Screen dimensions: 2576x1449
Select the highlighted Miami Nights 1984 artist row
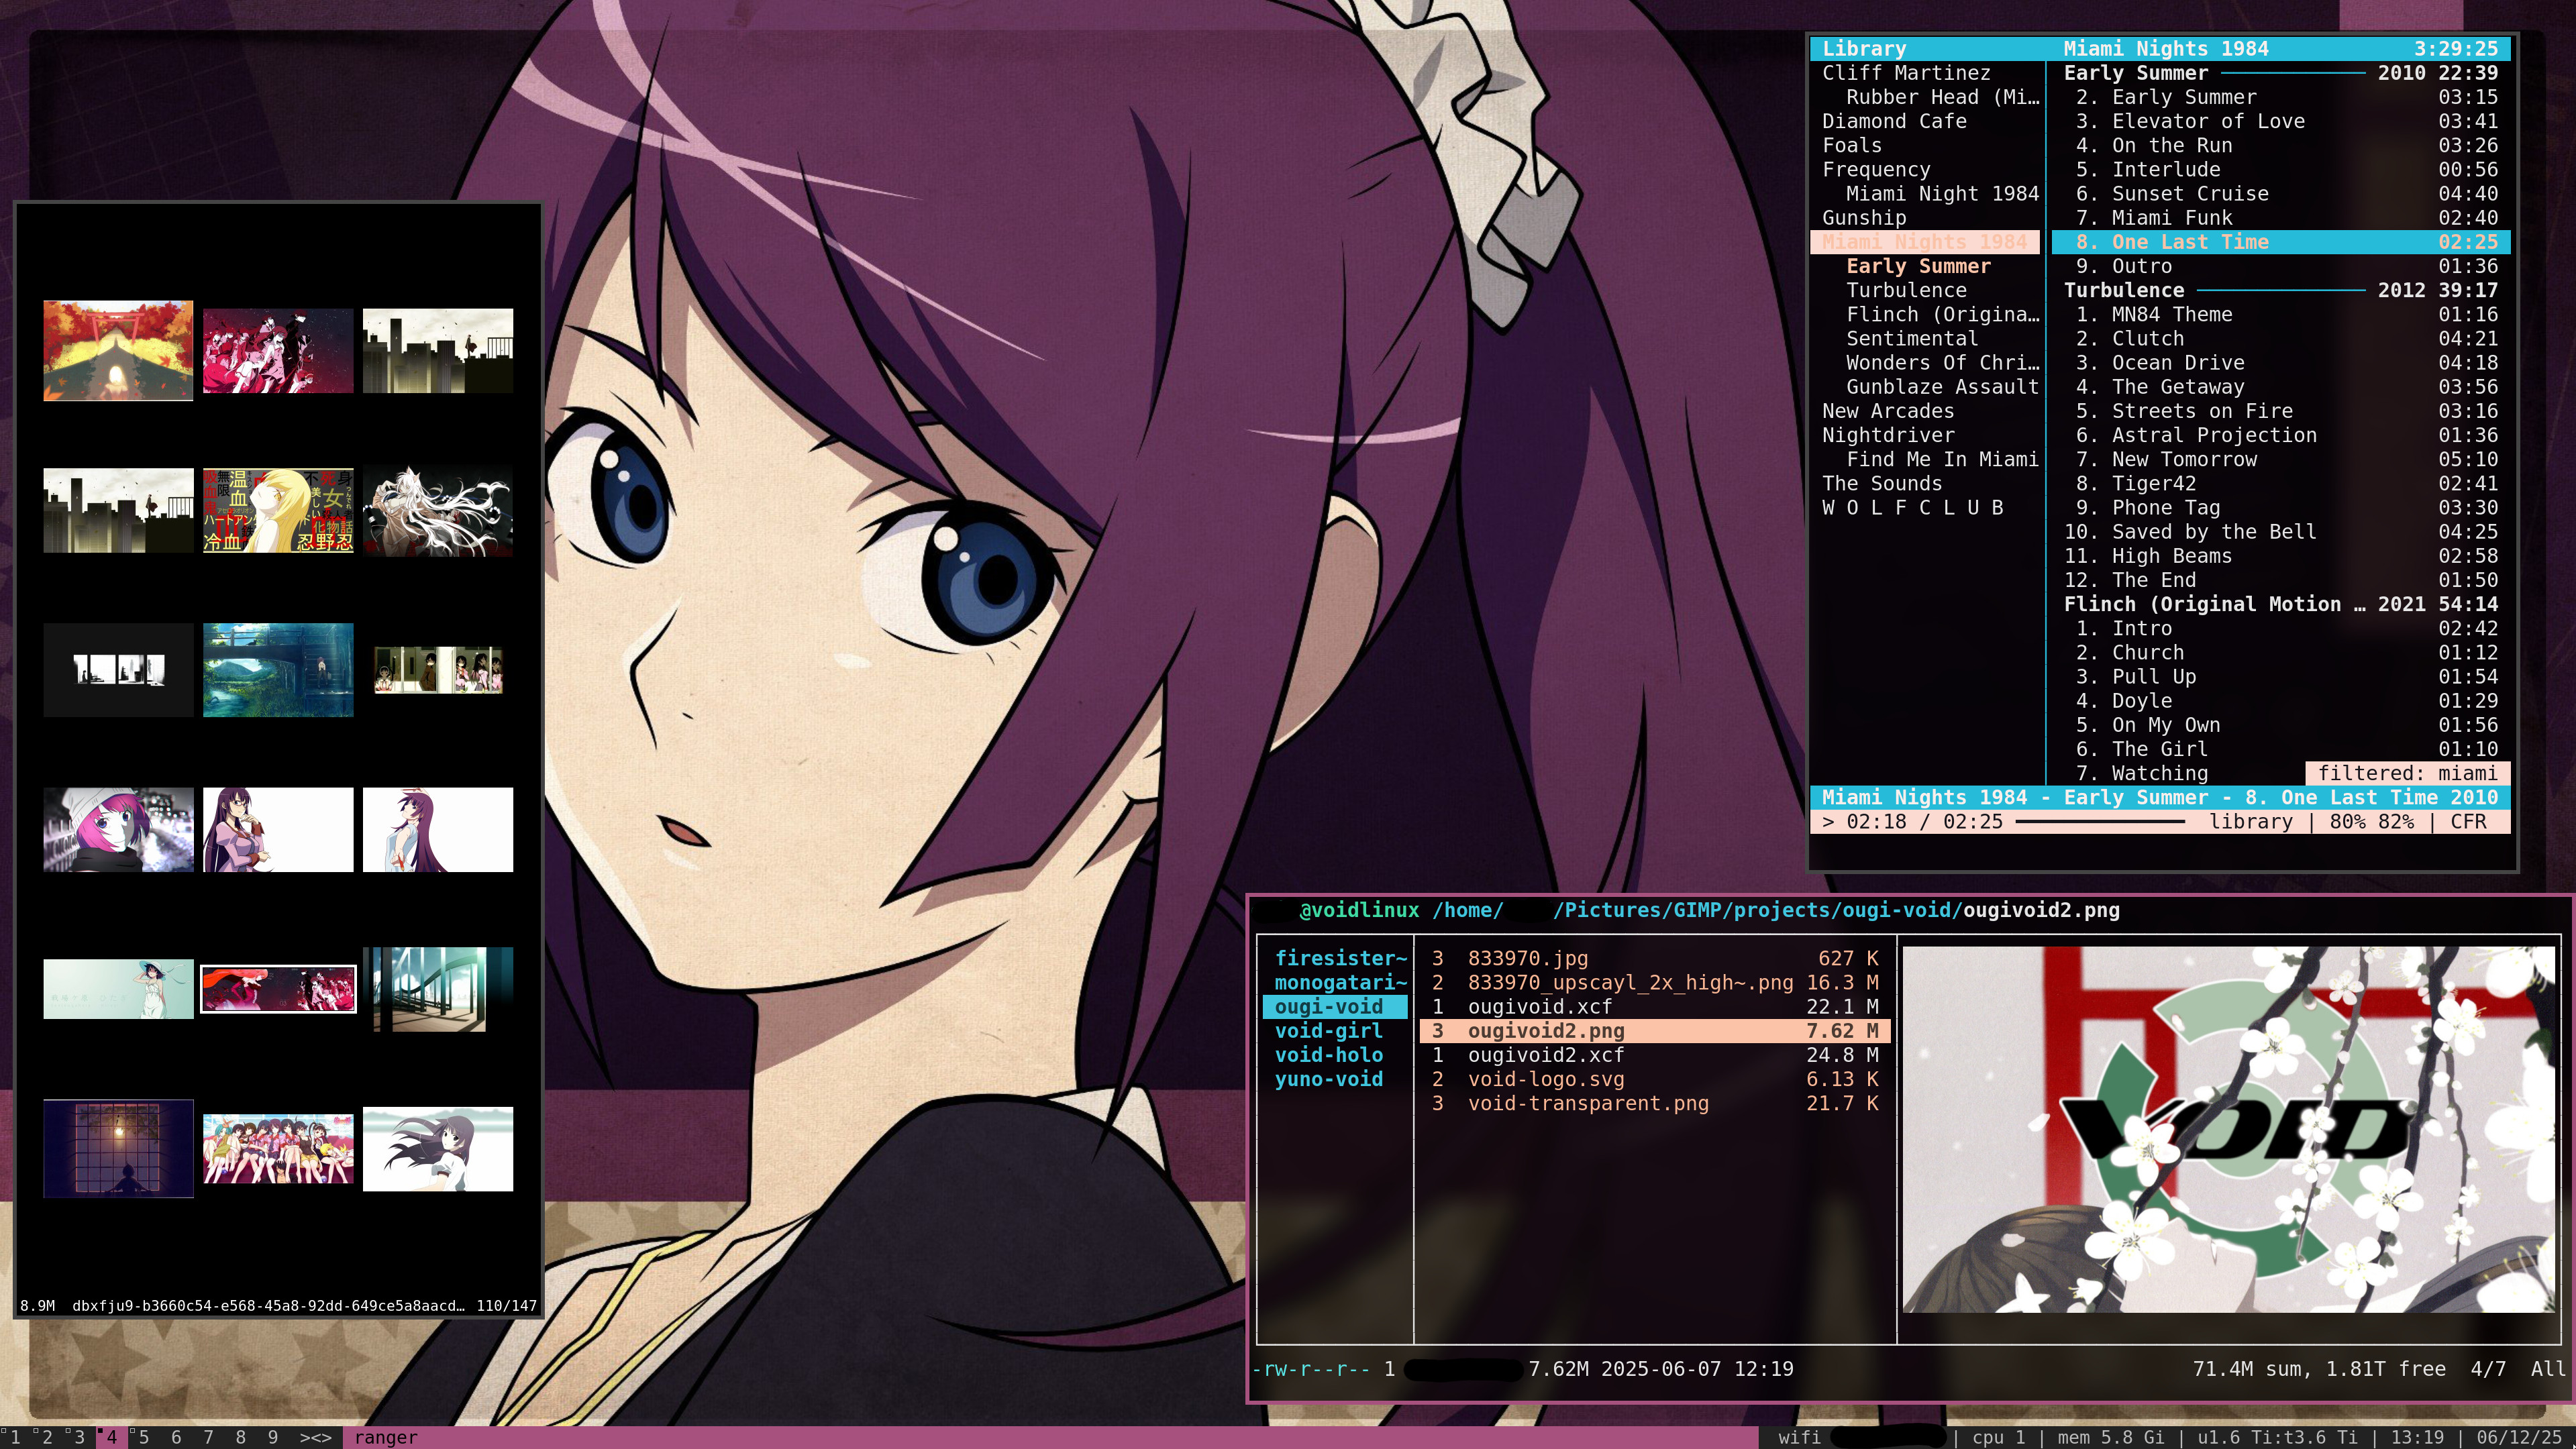tap(1924, 242)
